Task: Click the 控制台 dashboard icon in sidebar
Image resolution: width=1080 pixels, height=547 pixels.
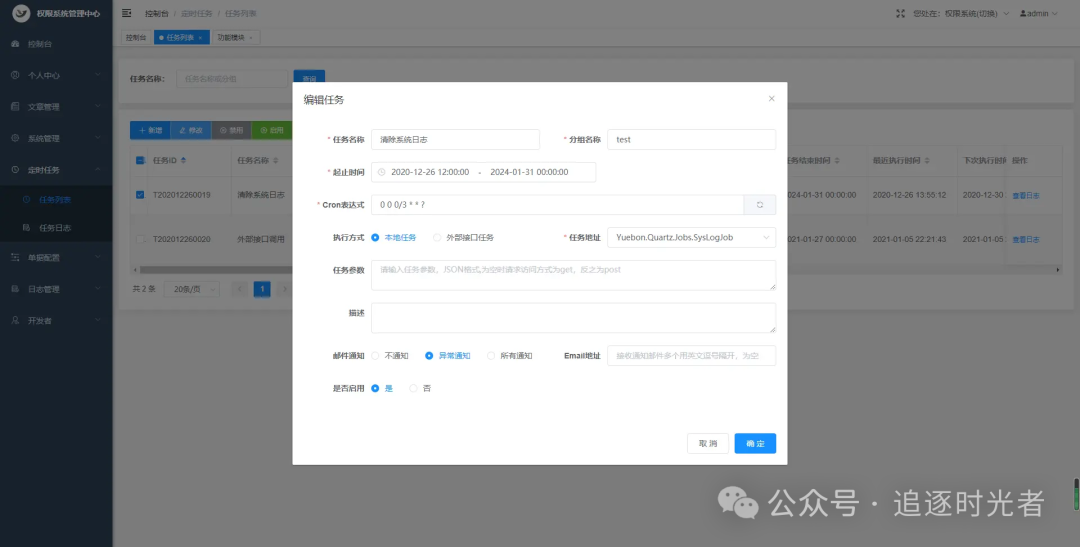Action: coord(16,44)
